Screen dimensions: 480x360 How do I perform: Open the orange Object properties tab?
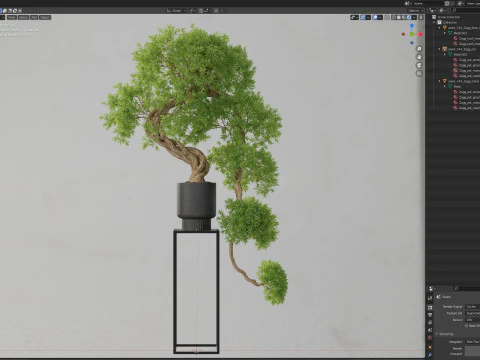430,347
